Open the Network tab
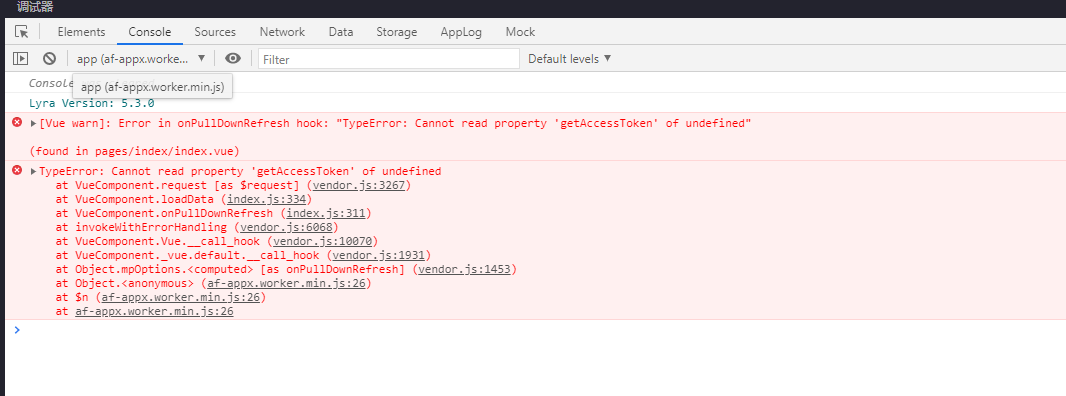Screen dimensions: 1066x396 point(282,32)
